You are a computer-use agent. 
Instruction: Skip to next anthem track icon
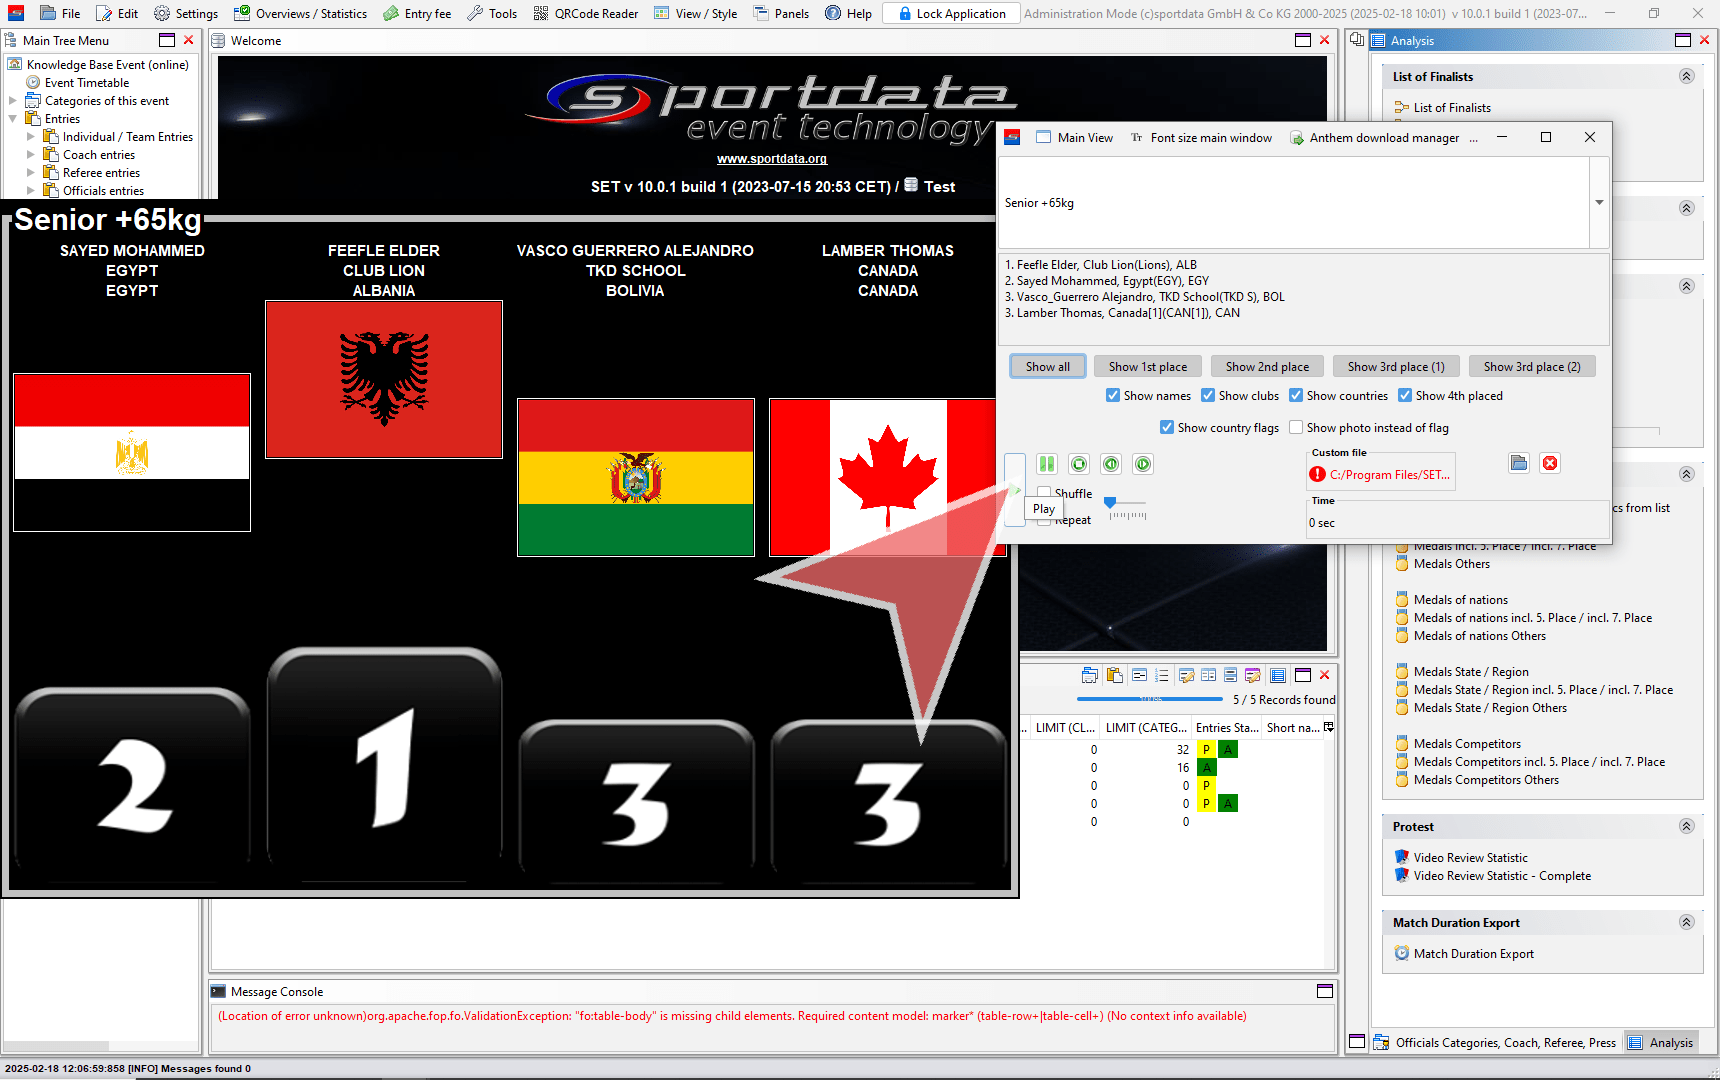(1143, 464)
